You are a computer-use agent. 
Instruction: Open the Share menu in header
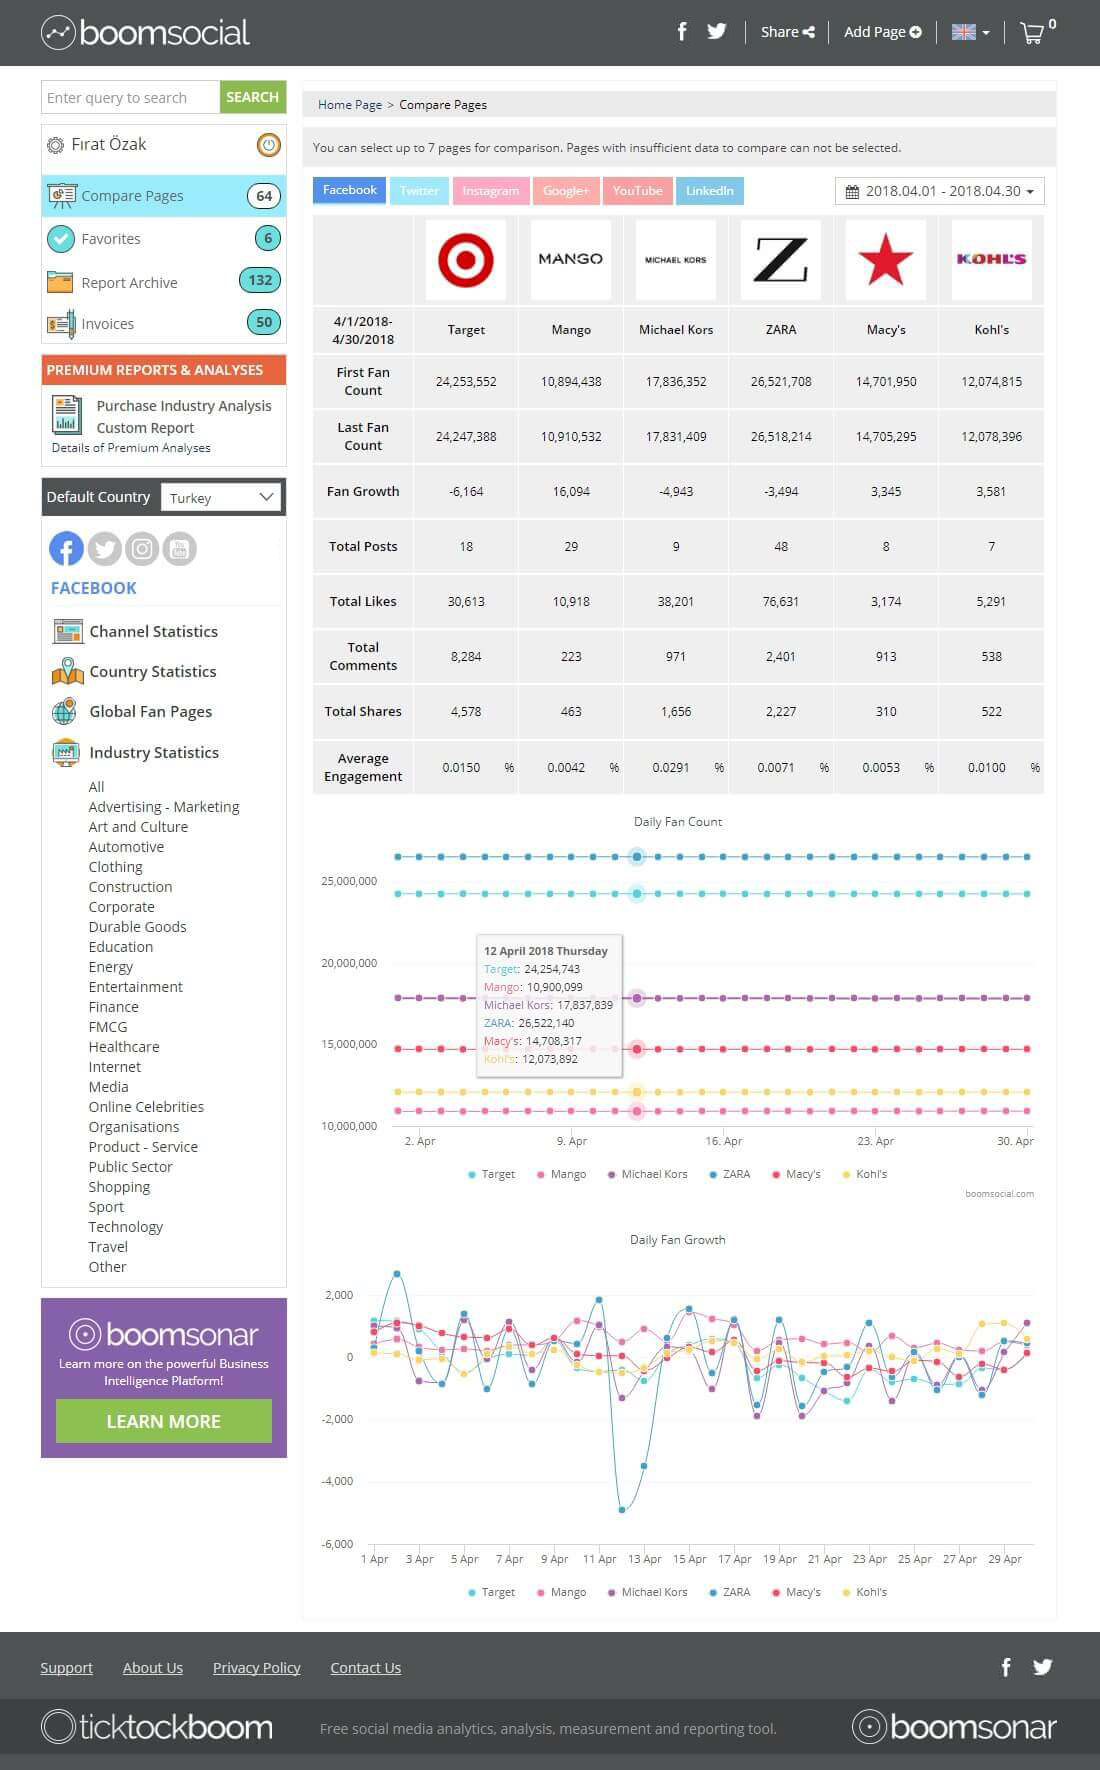tap(787, 32)
